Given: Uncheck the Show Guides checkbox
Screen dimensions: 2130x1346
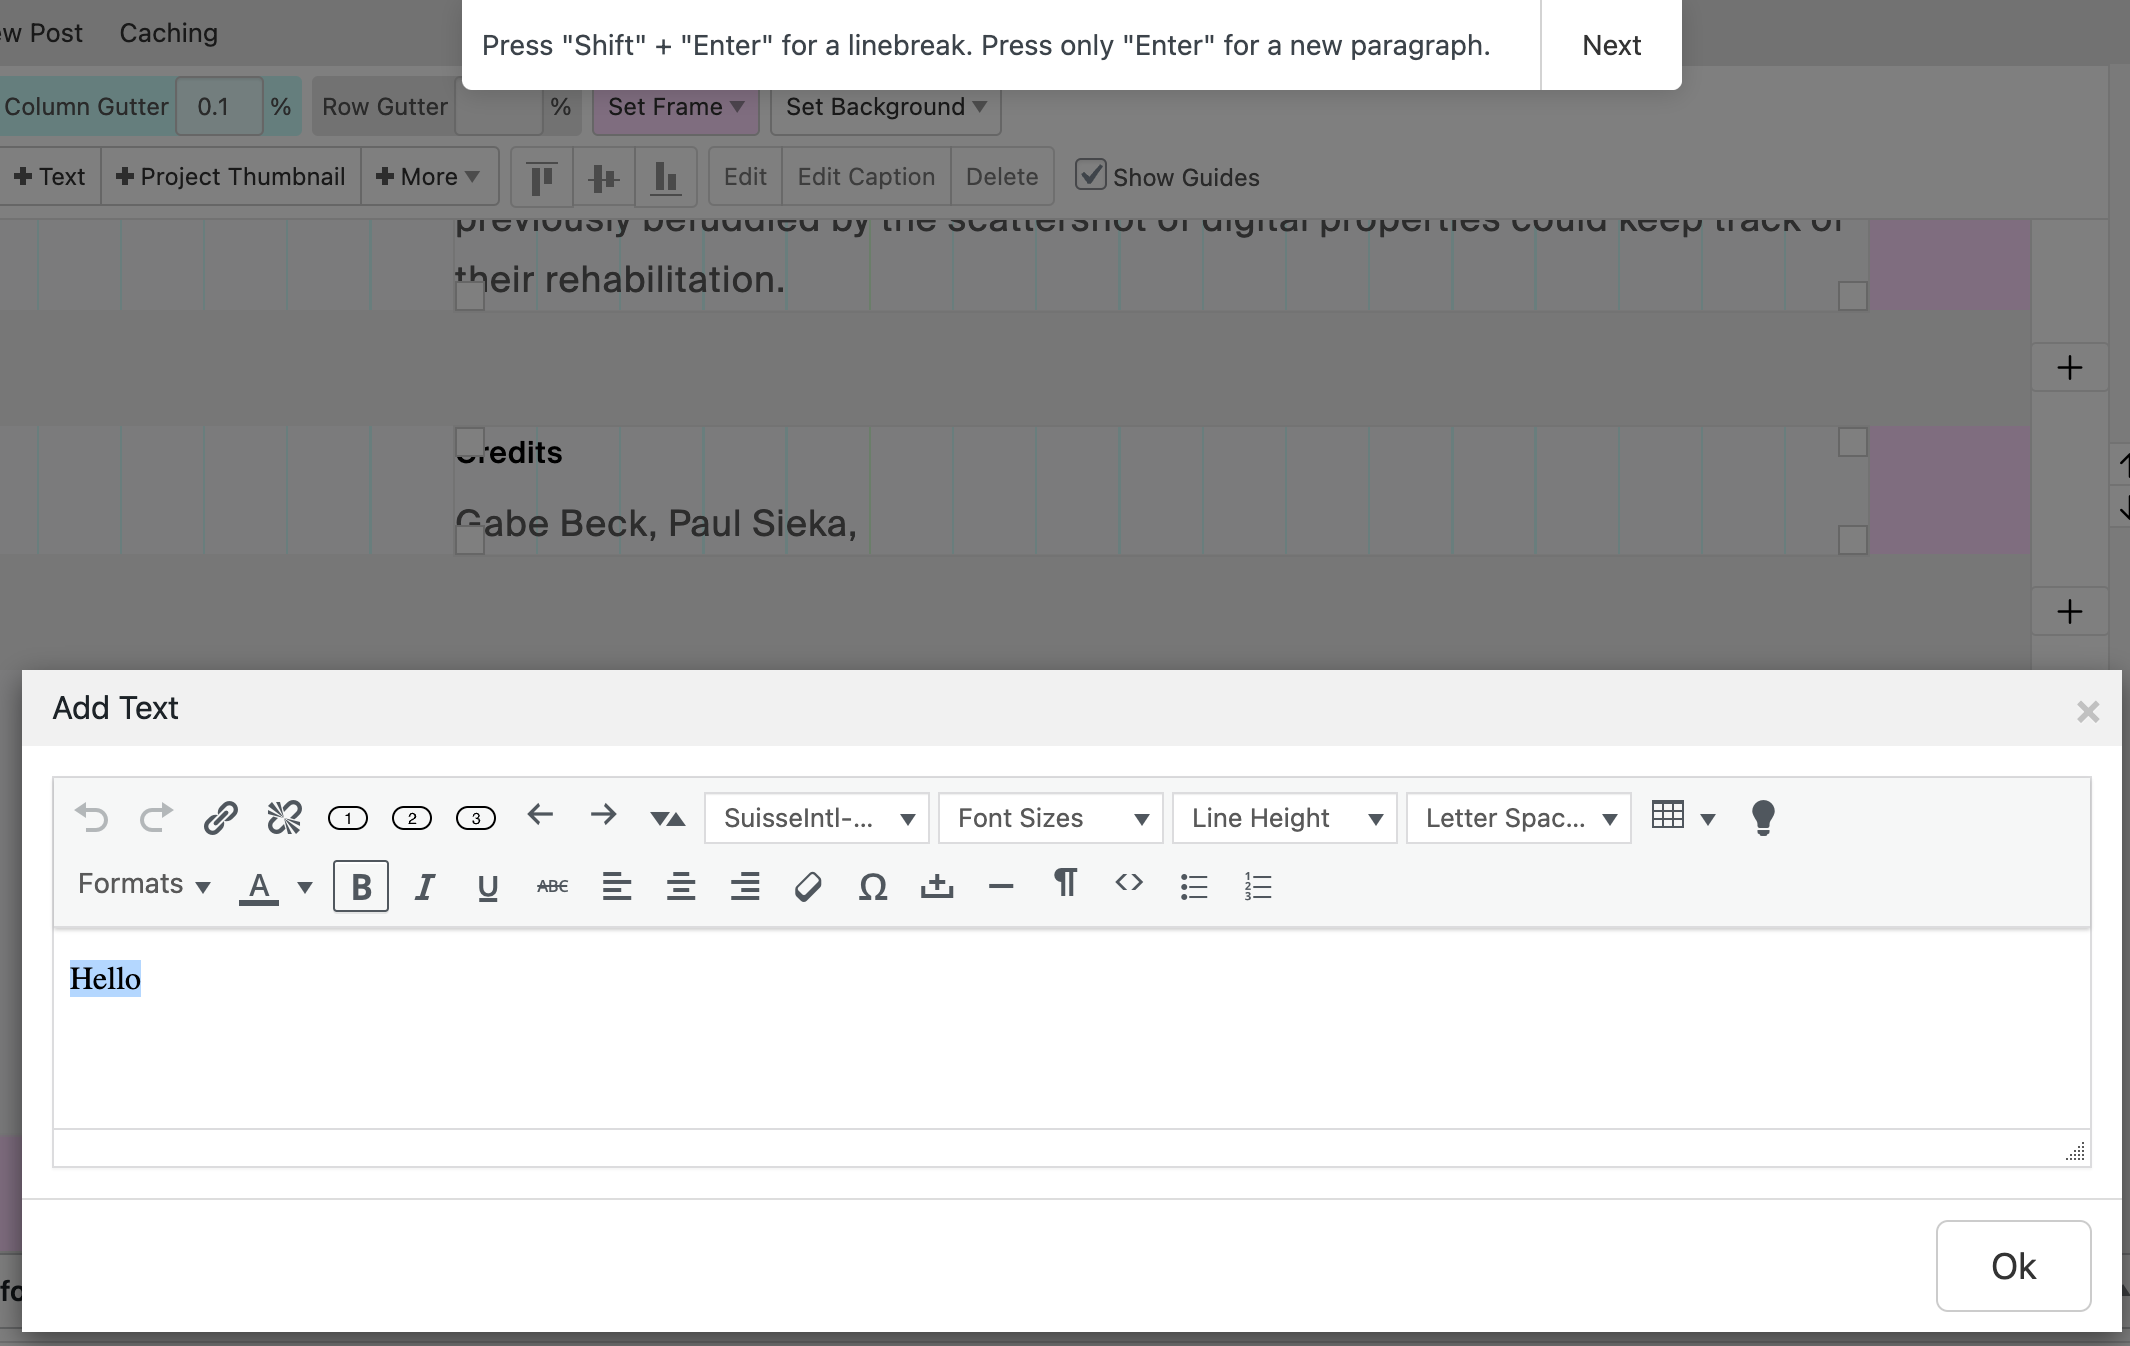Looking at the screenshot, I should [1090, 175].
